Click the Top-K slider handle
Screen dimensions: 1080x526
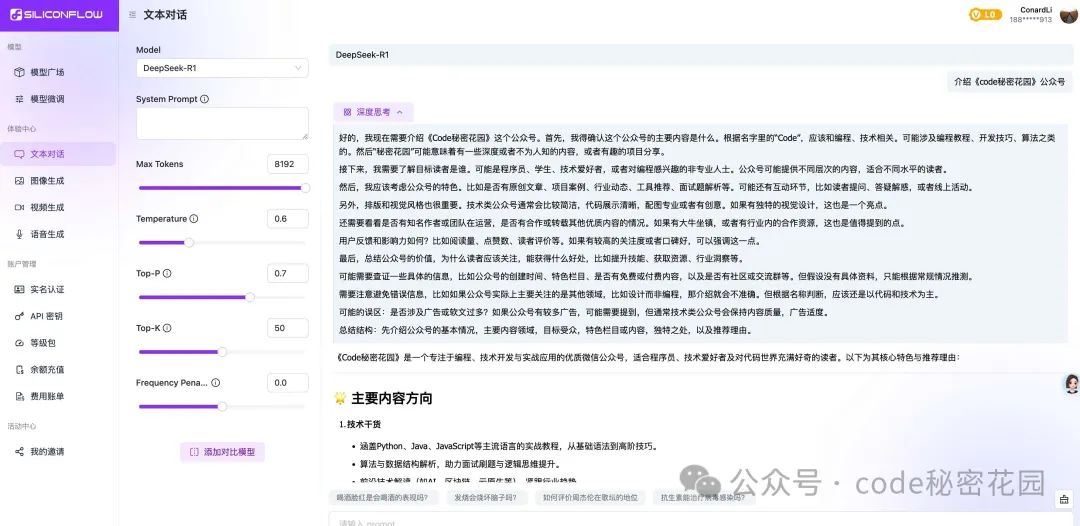(x=222, y=352)
